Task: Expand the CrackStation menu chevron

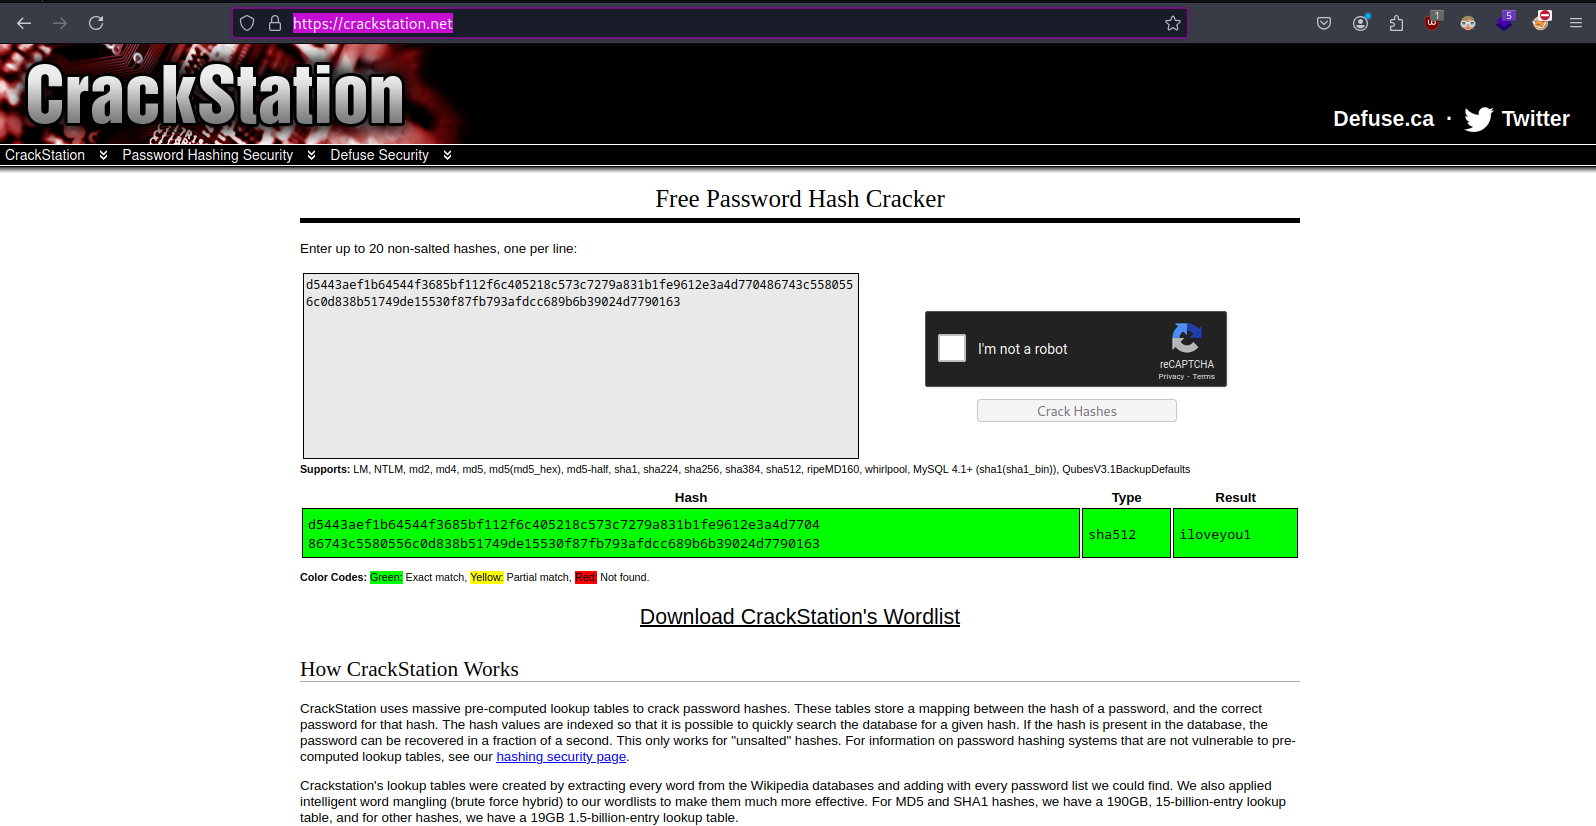Action: point(103,155)
